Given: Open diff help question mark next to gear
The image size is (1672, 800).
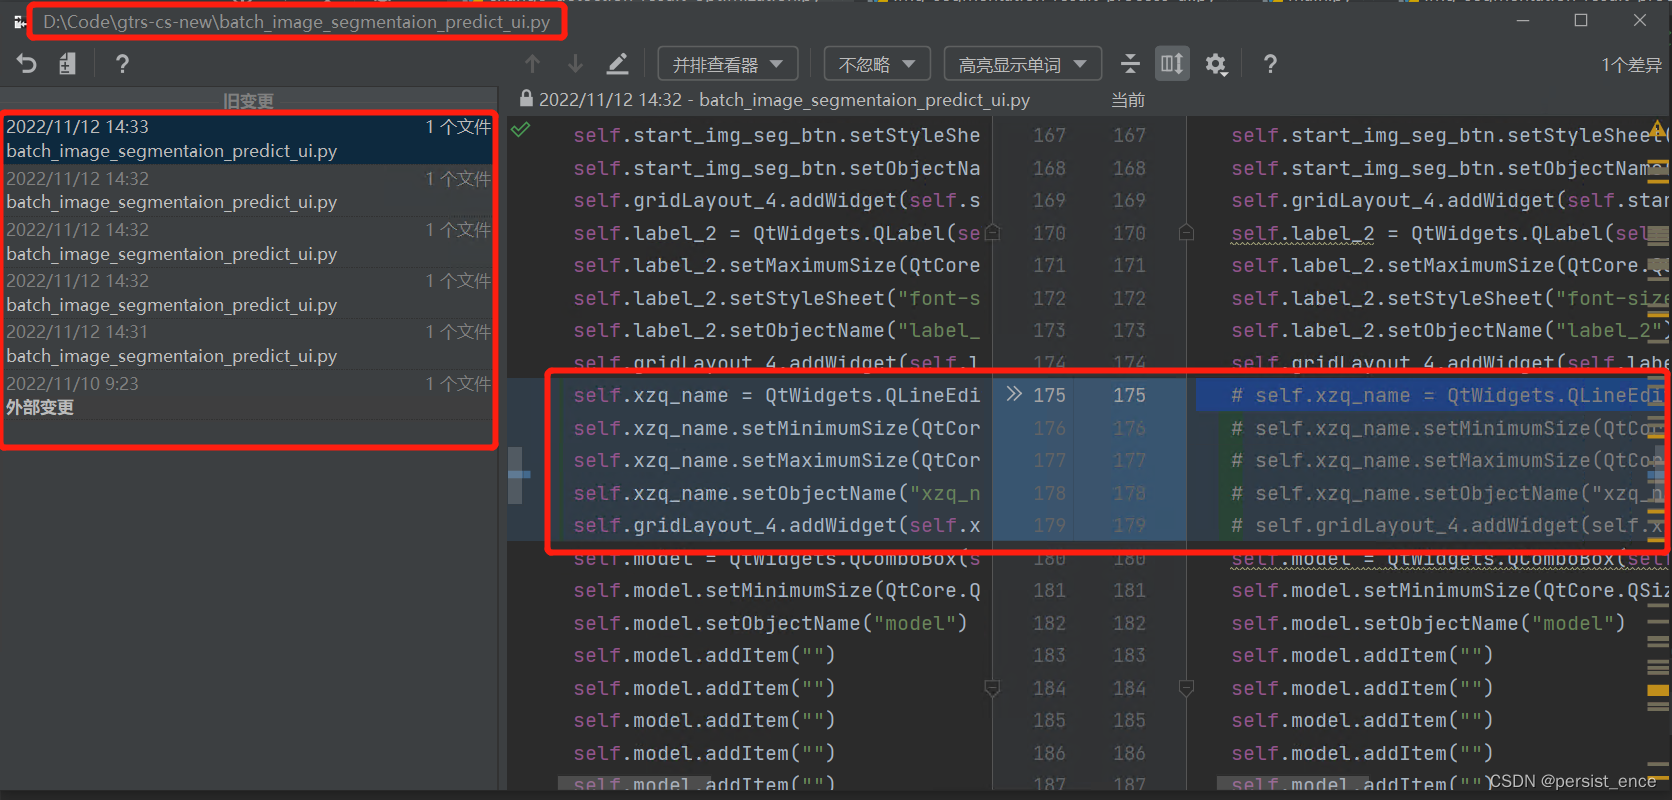Looking at the screenshot, I should 1270,64.
